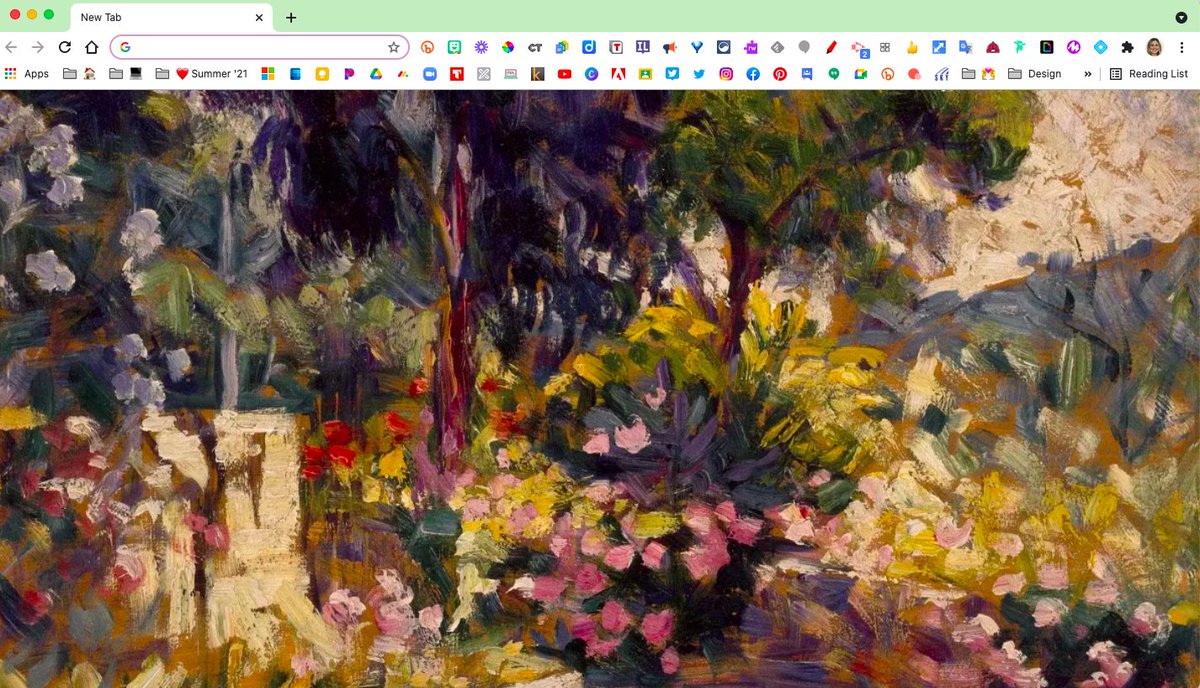Click the megaphone extension icon

[x=670, y=47]
